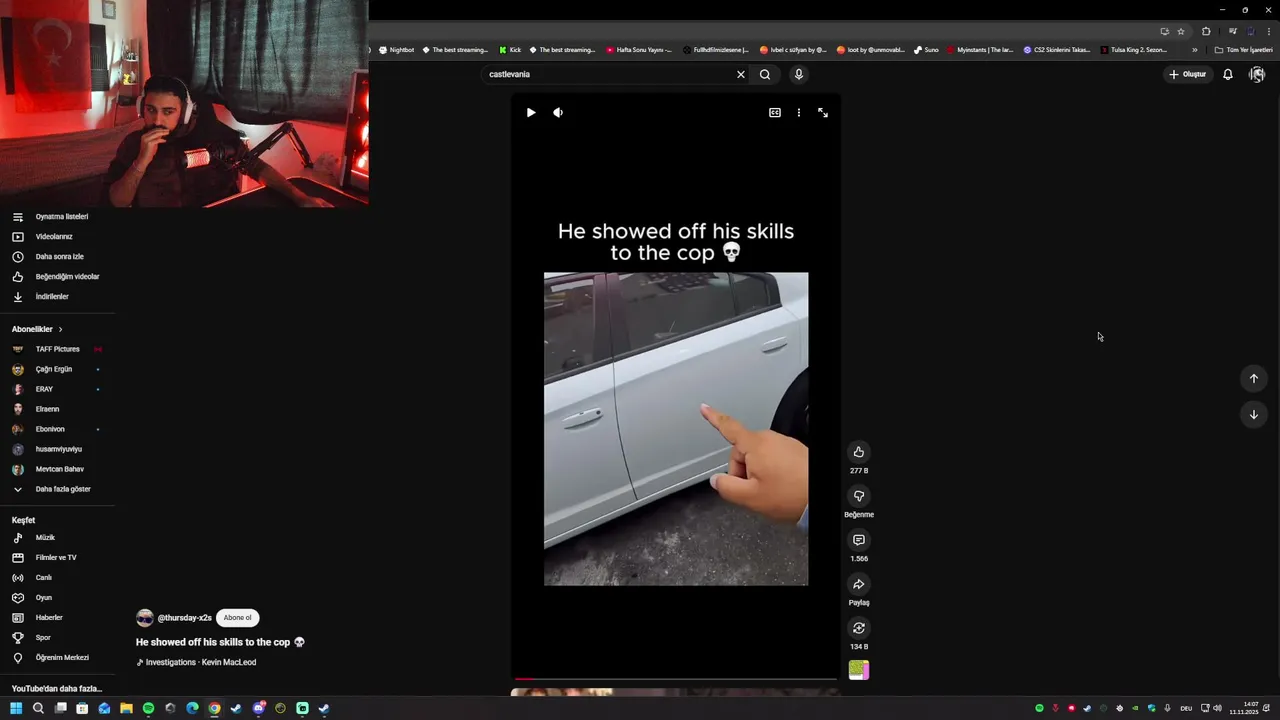Open the husamviyuviyu channel
This screenshot has width=1280, height=720.
[x=57, y=449]
